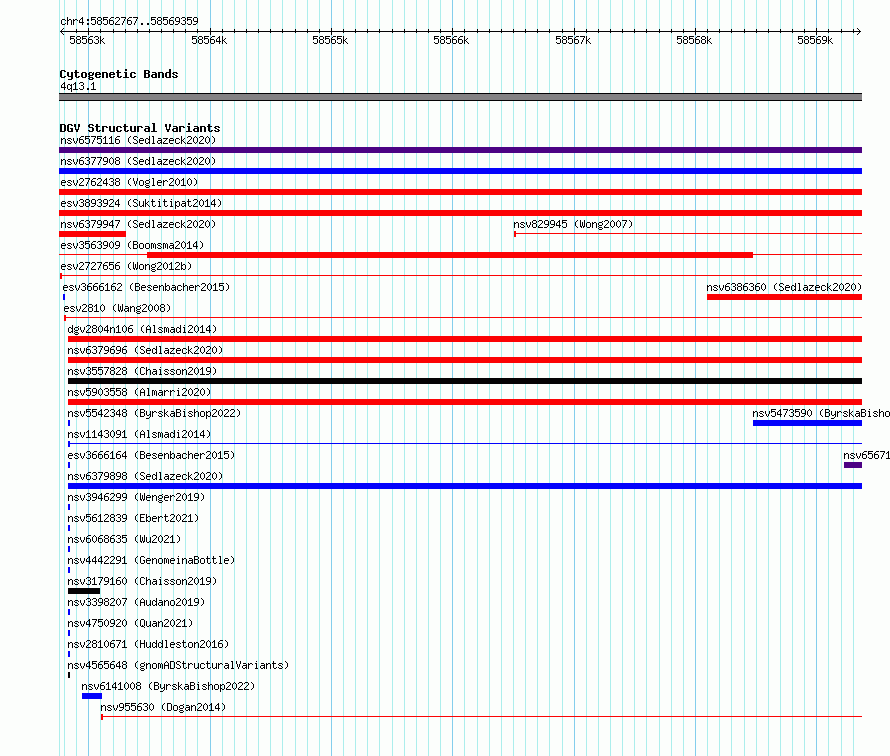Select nsv6386360 (Sedlazeck2020) label

(784, 287)
